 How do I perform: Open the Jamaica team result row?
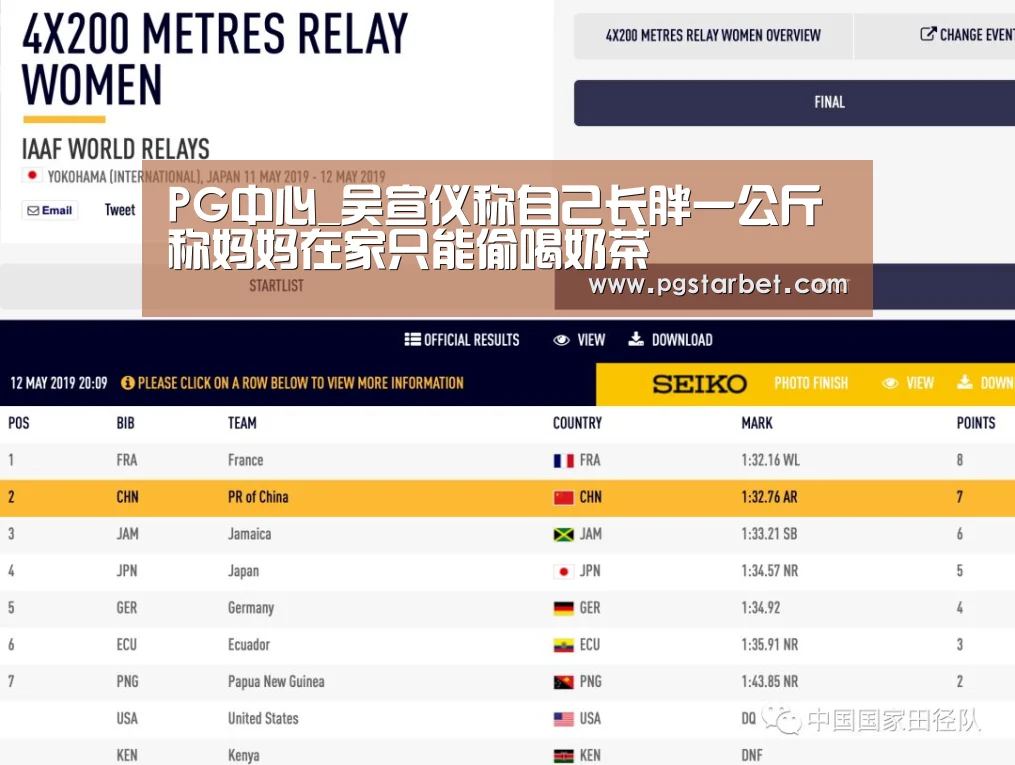pos(508,534)
